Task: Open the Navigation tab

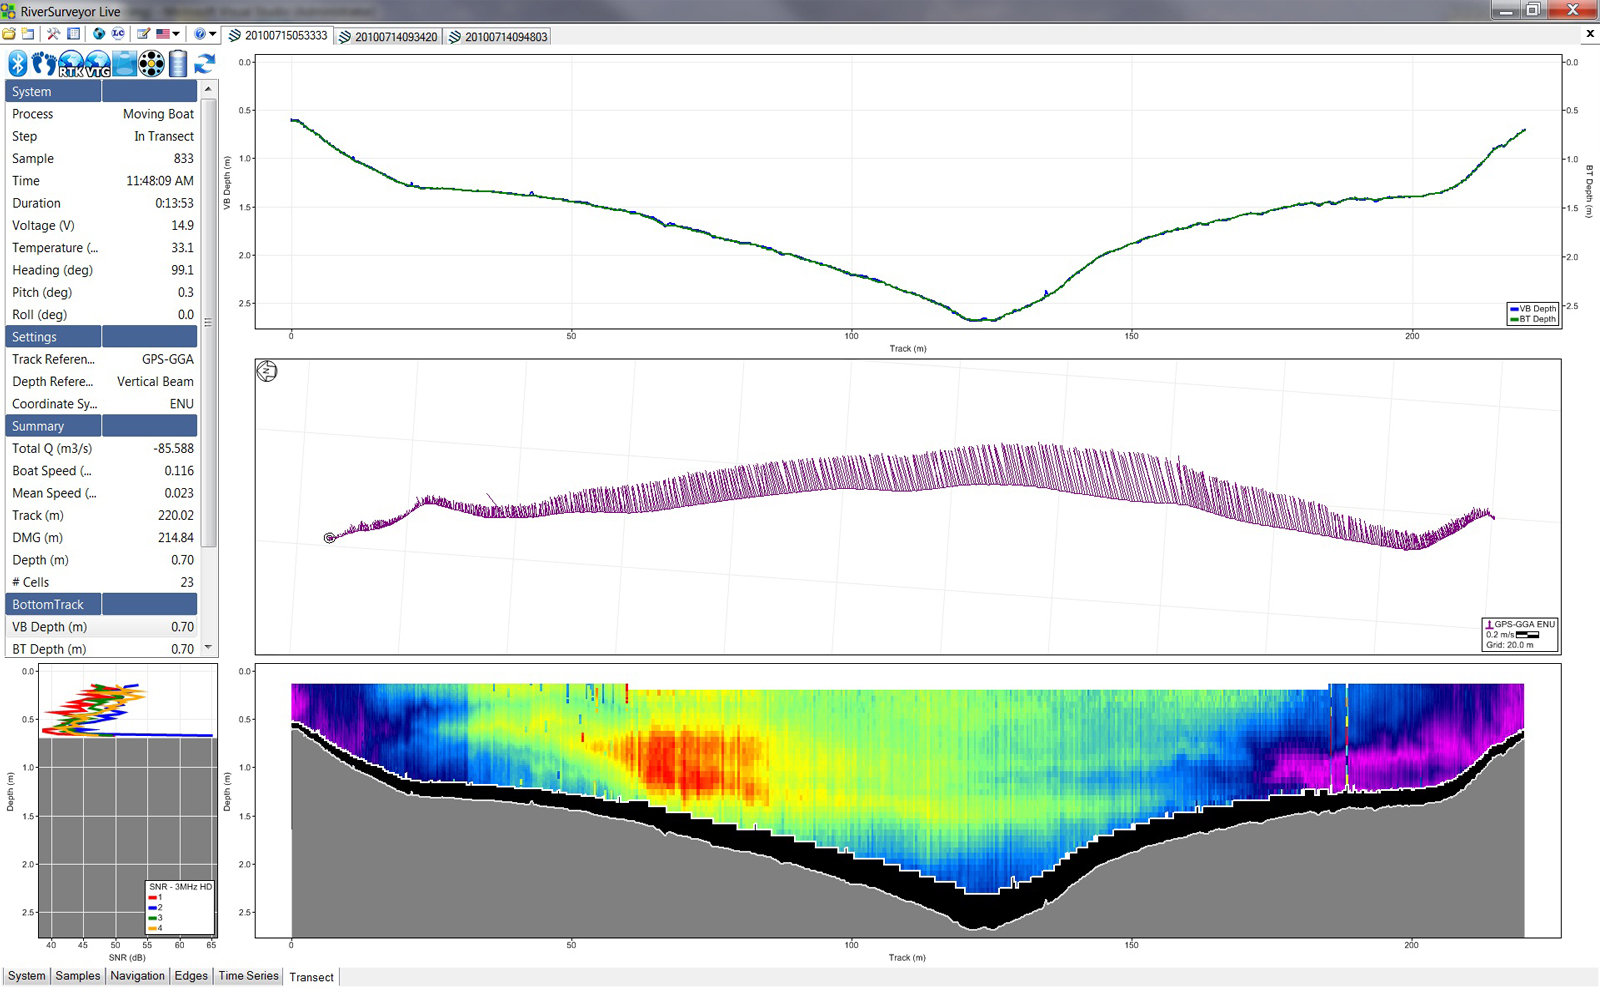Action: click(x=137, y=976)
